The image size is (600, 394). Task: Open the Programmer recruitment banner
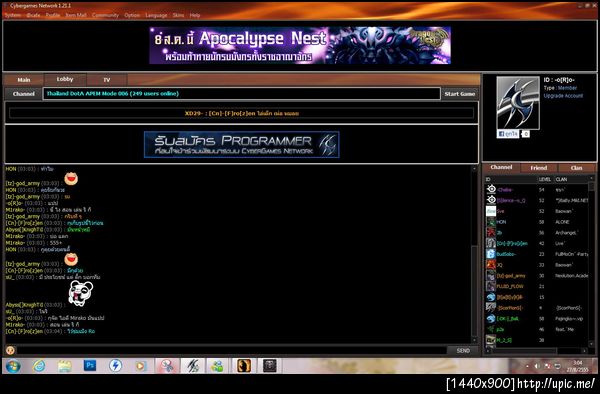(x=242, y=144)
